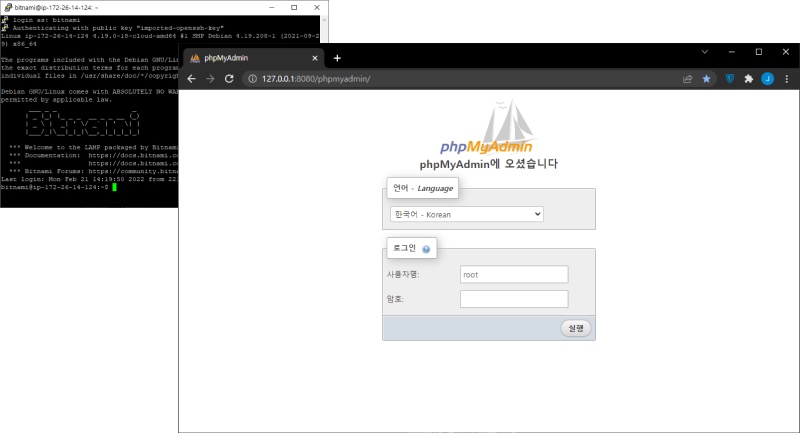The height and width of the screenshot is (434, 800).
Task: Click the browser back arrow
Action: (x=192, y=78)
